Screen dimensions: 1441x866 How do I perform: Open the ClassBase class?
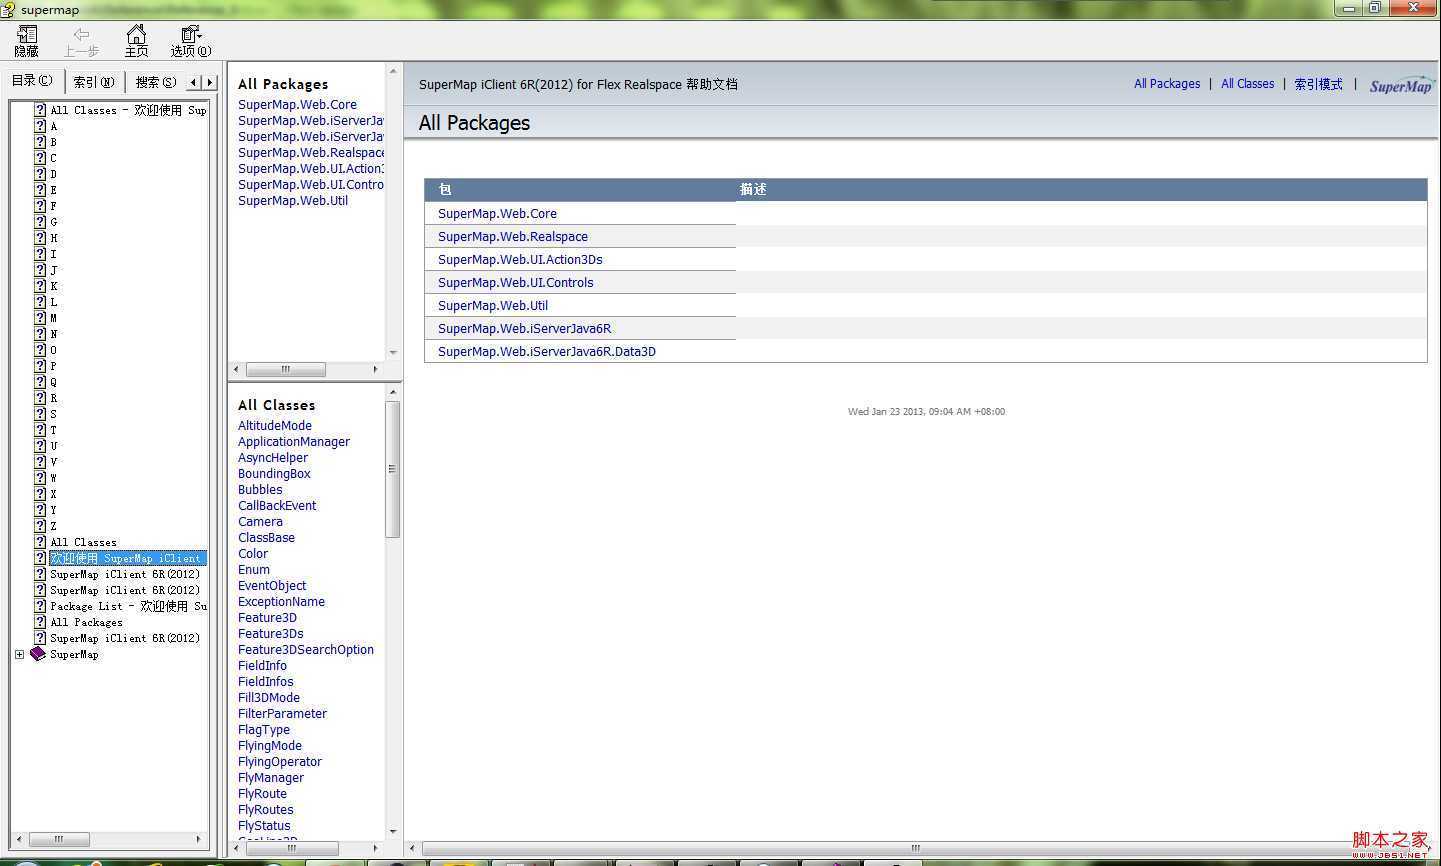pos(266,537)
